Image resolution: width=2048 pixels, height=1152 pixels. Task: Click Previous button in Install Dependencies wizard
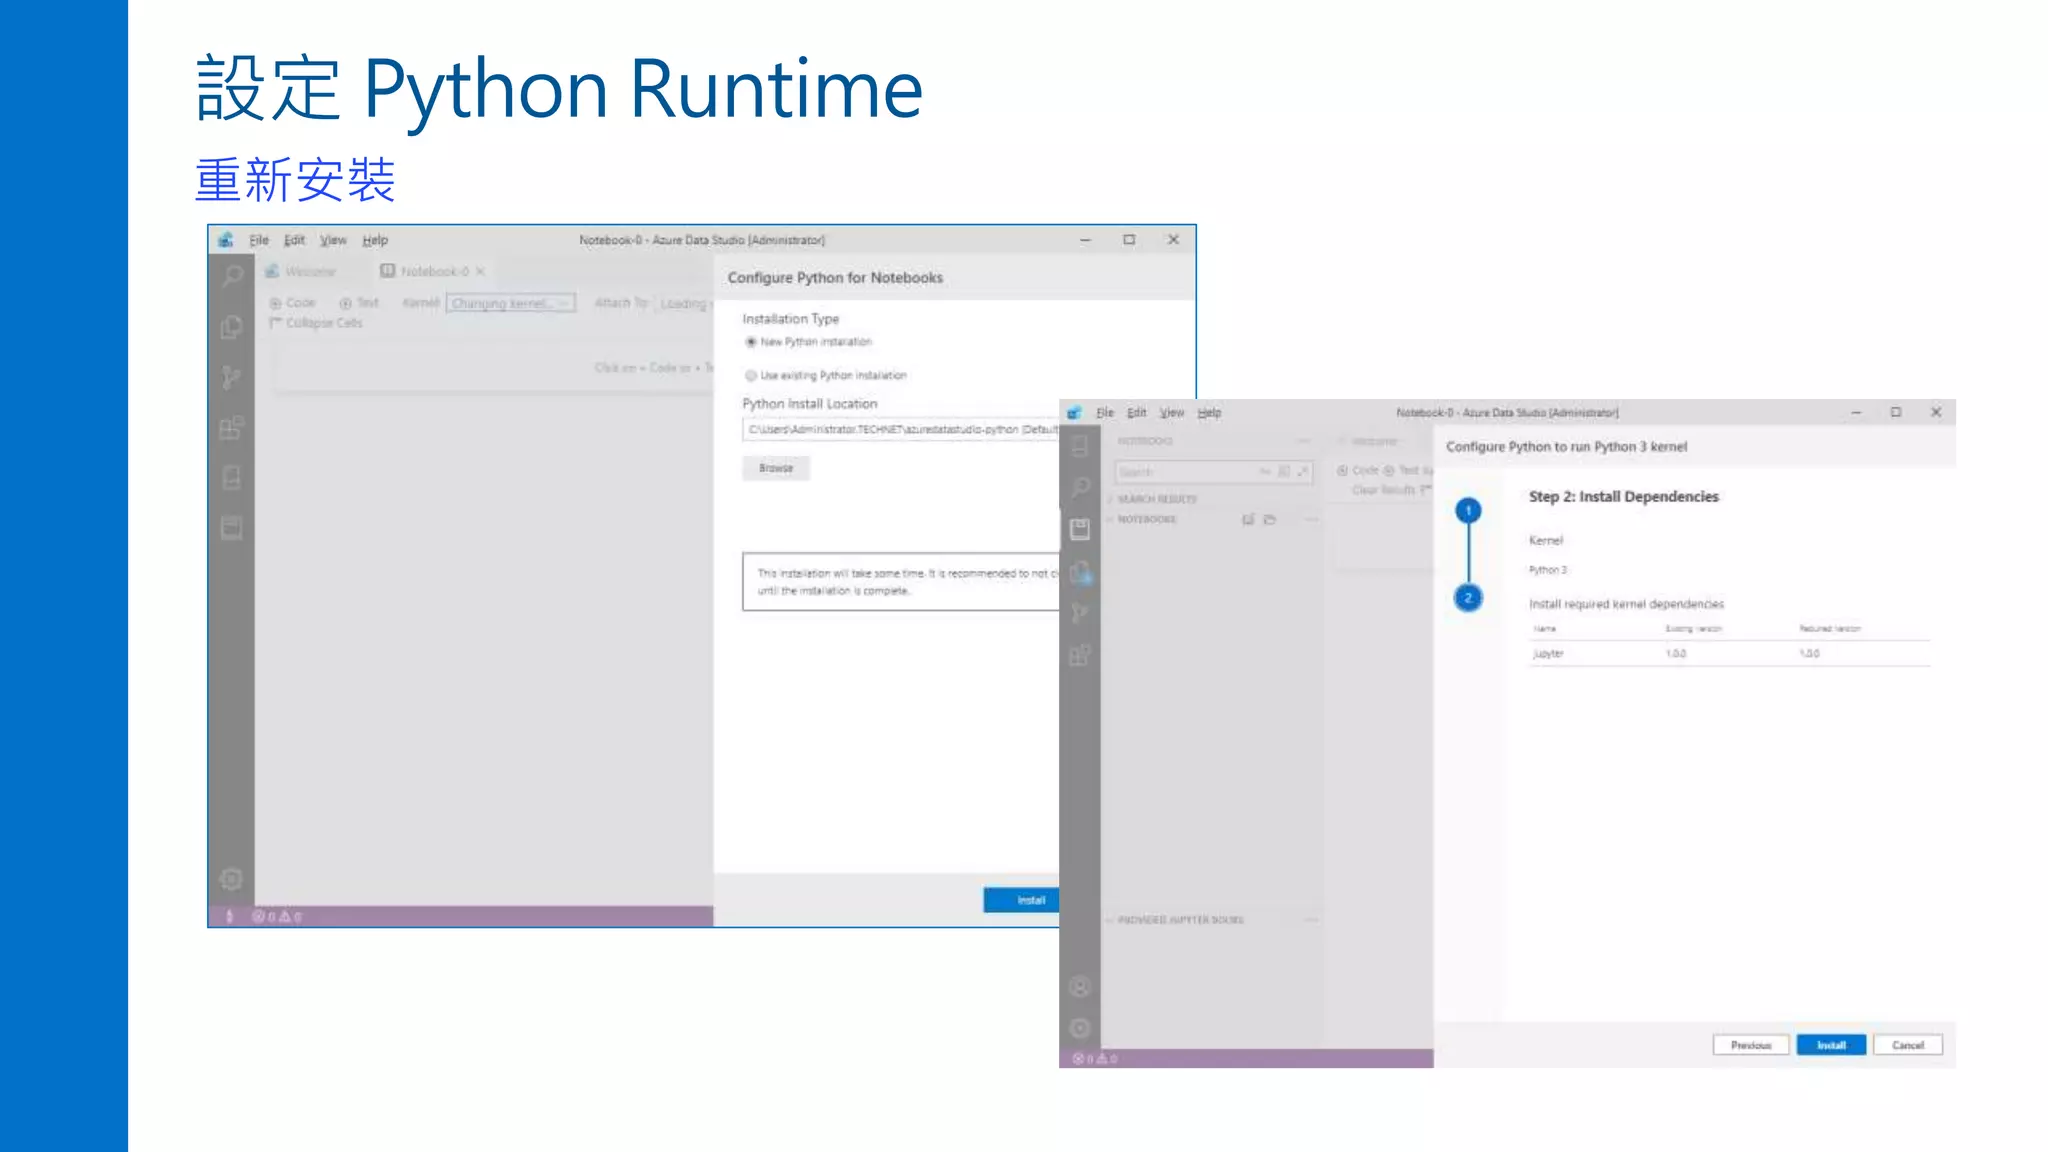pyautogui.click(x=1751, y=1045)
